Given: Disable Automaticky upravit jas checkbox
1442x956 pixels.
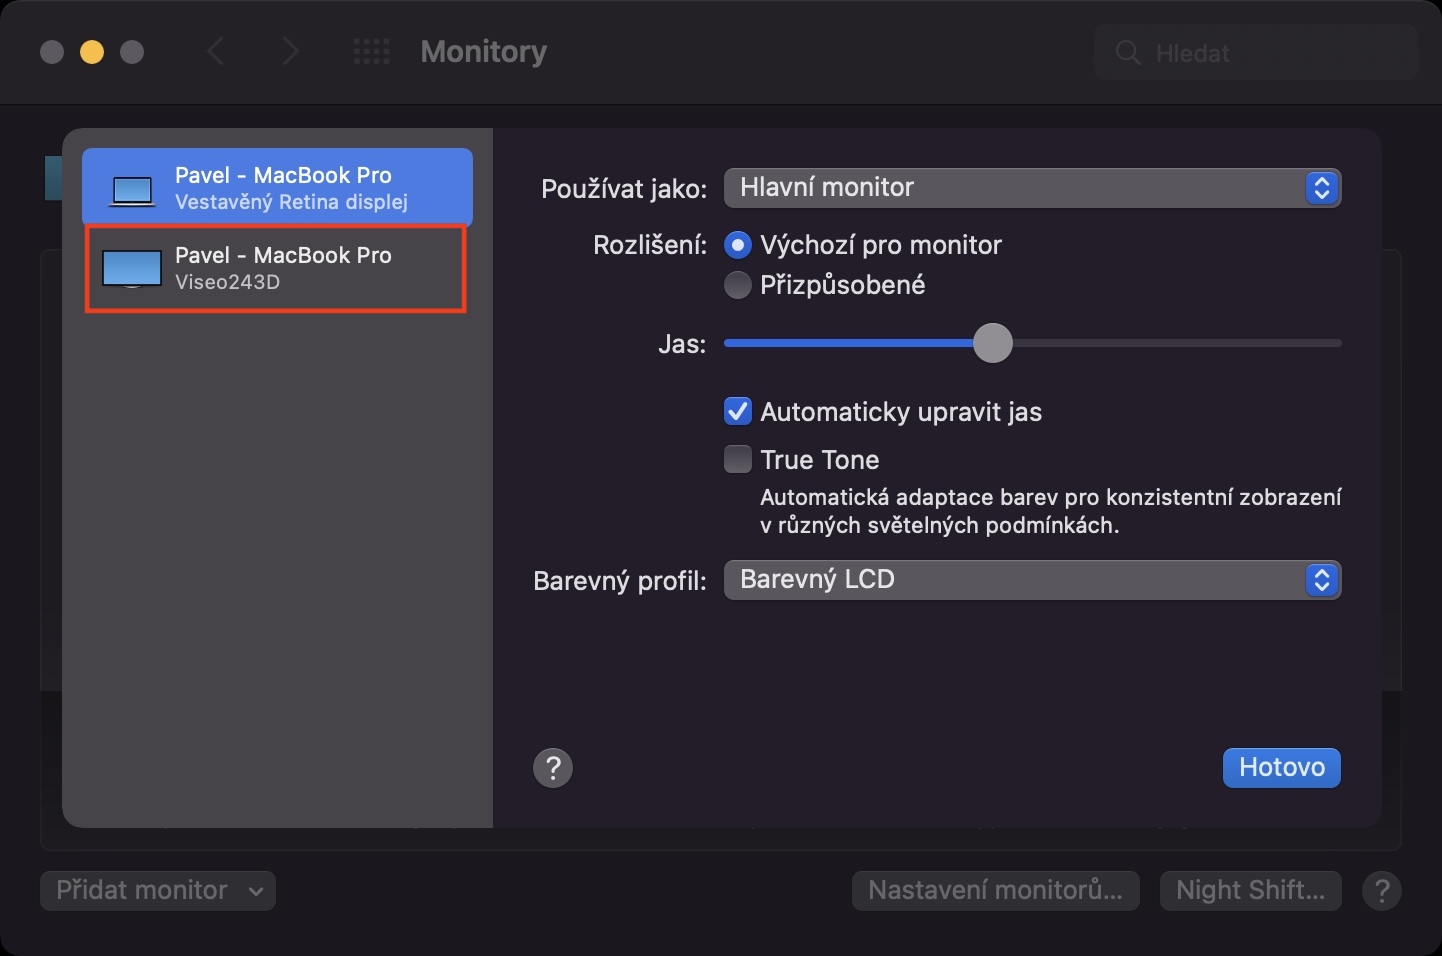Looking at the screenshot, I should point(738,411).
